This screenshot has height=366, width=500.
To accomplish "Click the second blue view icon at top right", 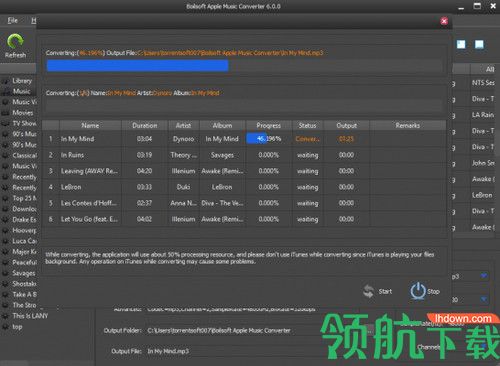I will [479, 44].
